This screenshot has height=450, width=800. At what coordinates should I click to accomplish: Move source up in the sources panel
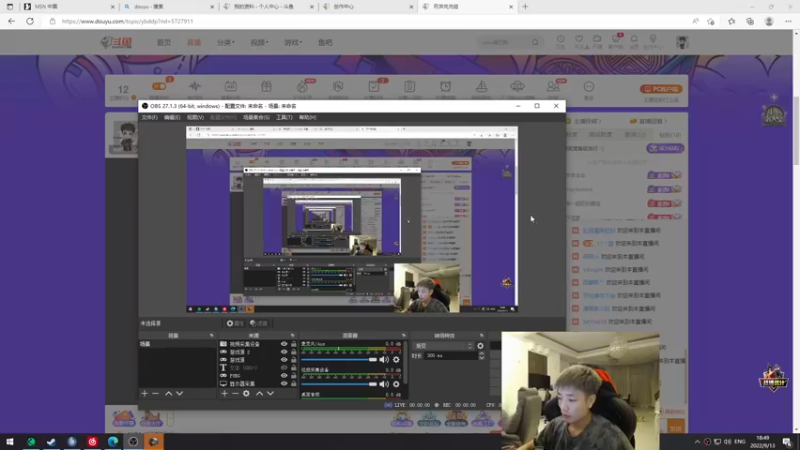259,393
